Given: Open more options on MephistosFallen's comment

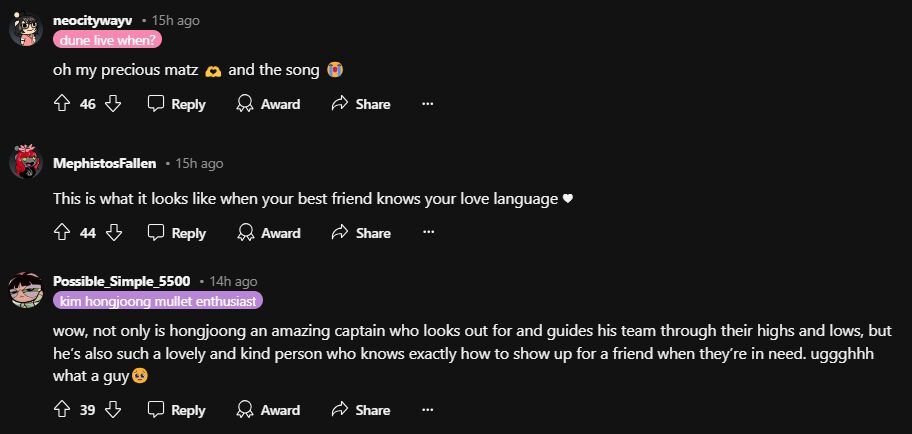Looking at the screenshot, I should [428, 233].
